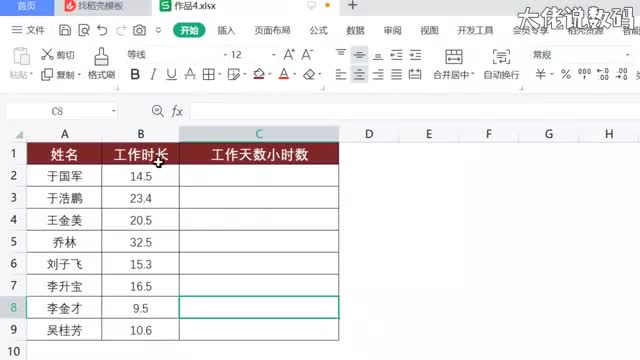Click the justify alignment icon
640x360 pixels.
396,74
